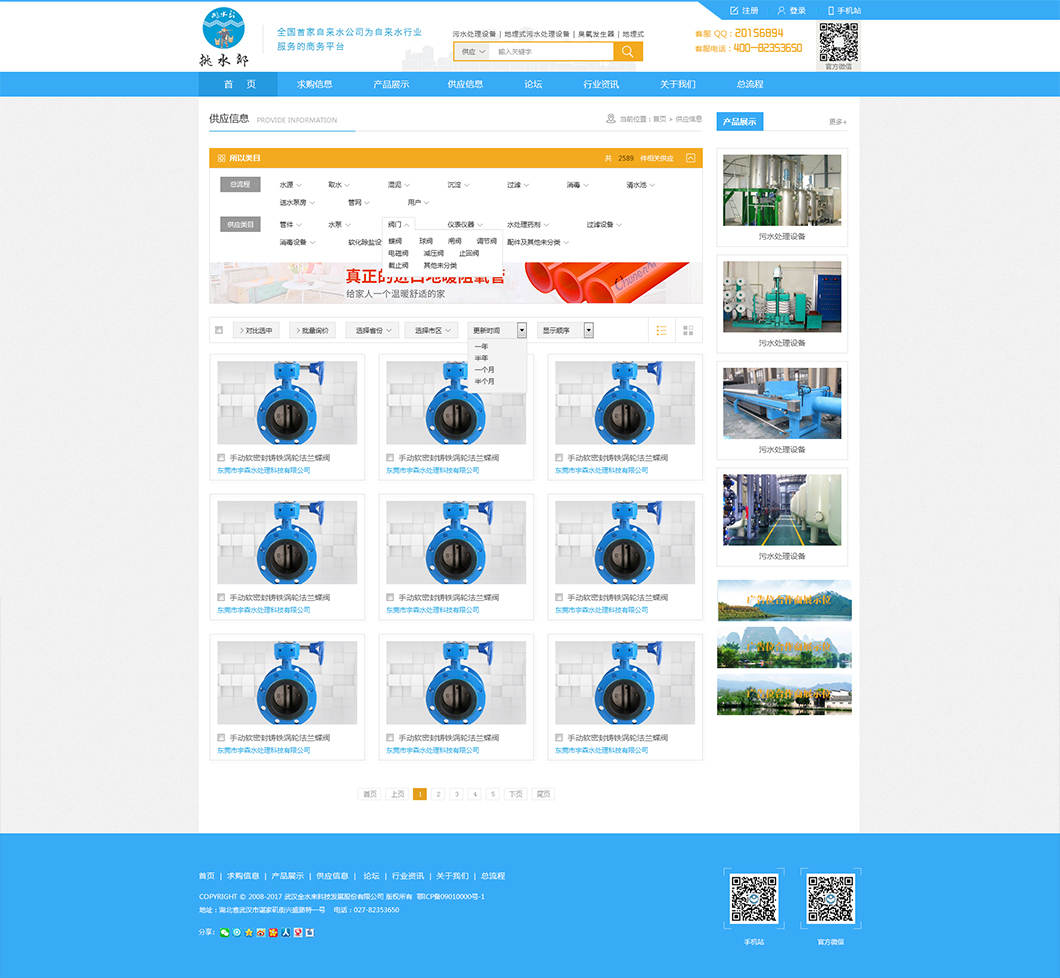Open 论坛 in the main navigation bar
The width and height of the screenshot is (1060, 978).
533,84
